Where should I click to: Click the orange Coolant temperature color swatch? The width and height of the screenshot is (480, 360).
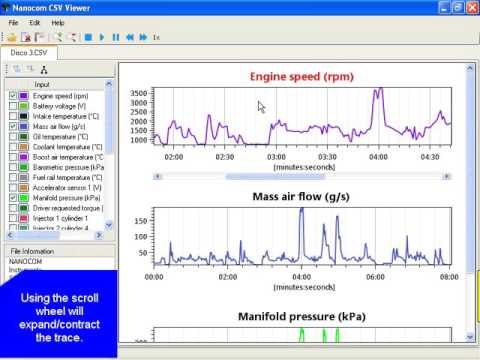point(24,147)
